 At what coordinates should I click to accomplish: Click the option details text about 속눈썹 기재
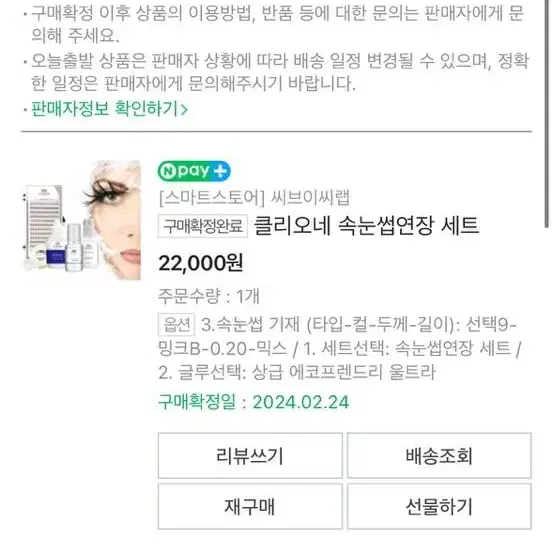pos(341,348)
